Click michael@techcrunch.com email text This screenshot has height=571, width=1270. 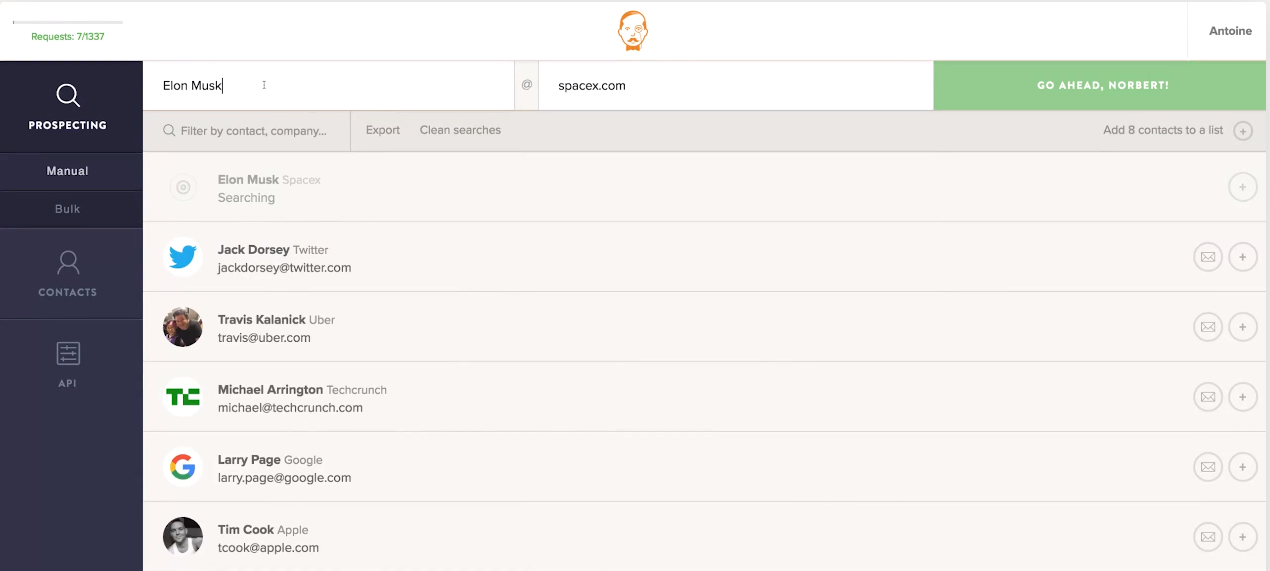point(290,408)
